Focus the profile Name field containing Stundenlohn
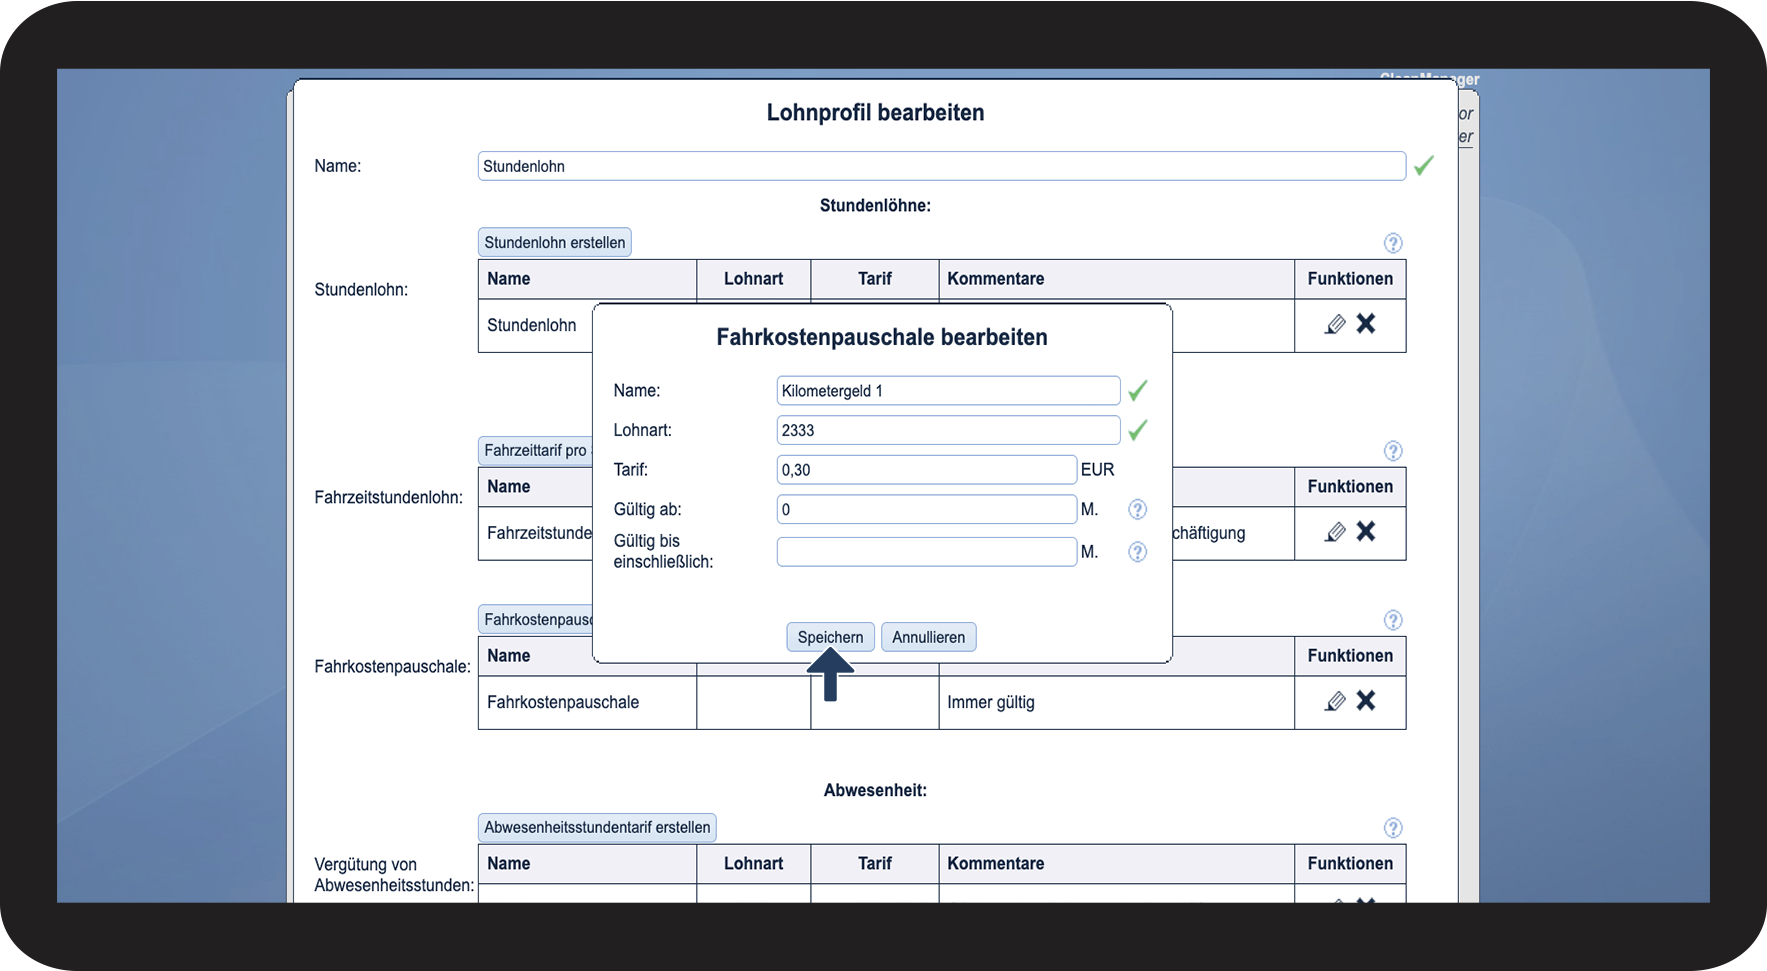 tap(942, 166)
